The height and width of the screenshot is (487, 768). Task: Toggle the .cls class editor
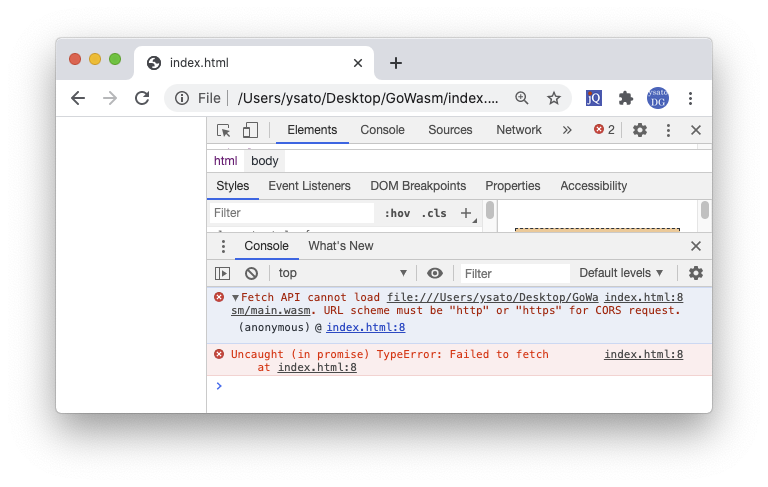434,213
